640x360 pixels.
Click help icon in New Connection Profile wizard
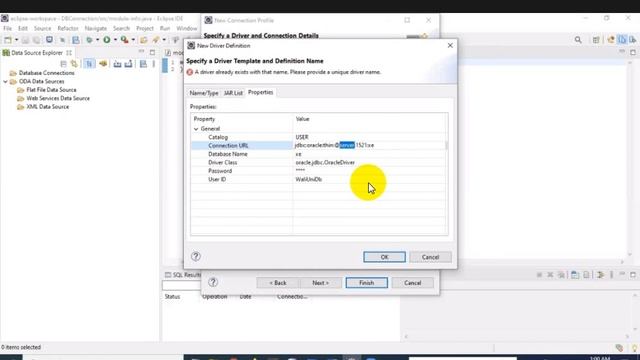coord(213,282)
